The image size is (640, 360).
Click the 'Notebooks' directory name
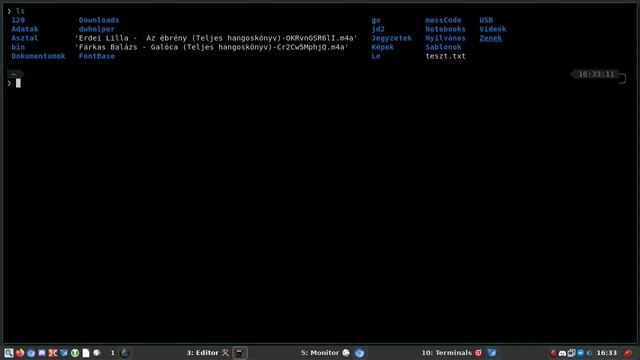[x=445, y=29]
